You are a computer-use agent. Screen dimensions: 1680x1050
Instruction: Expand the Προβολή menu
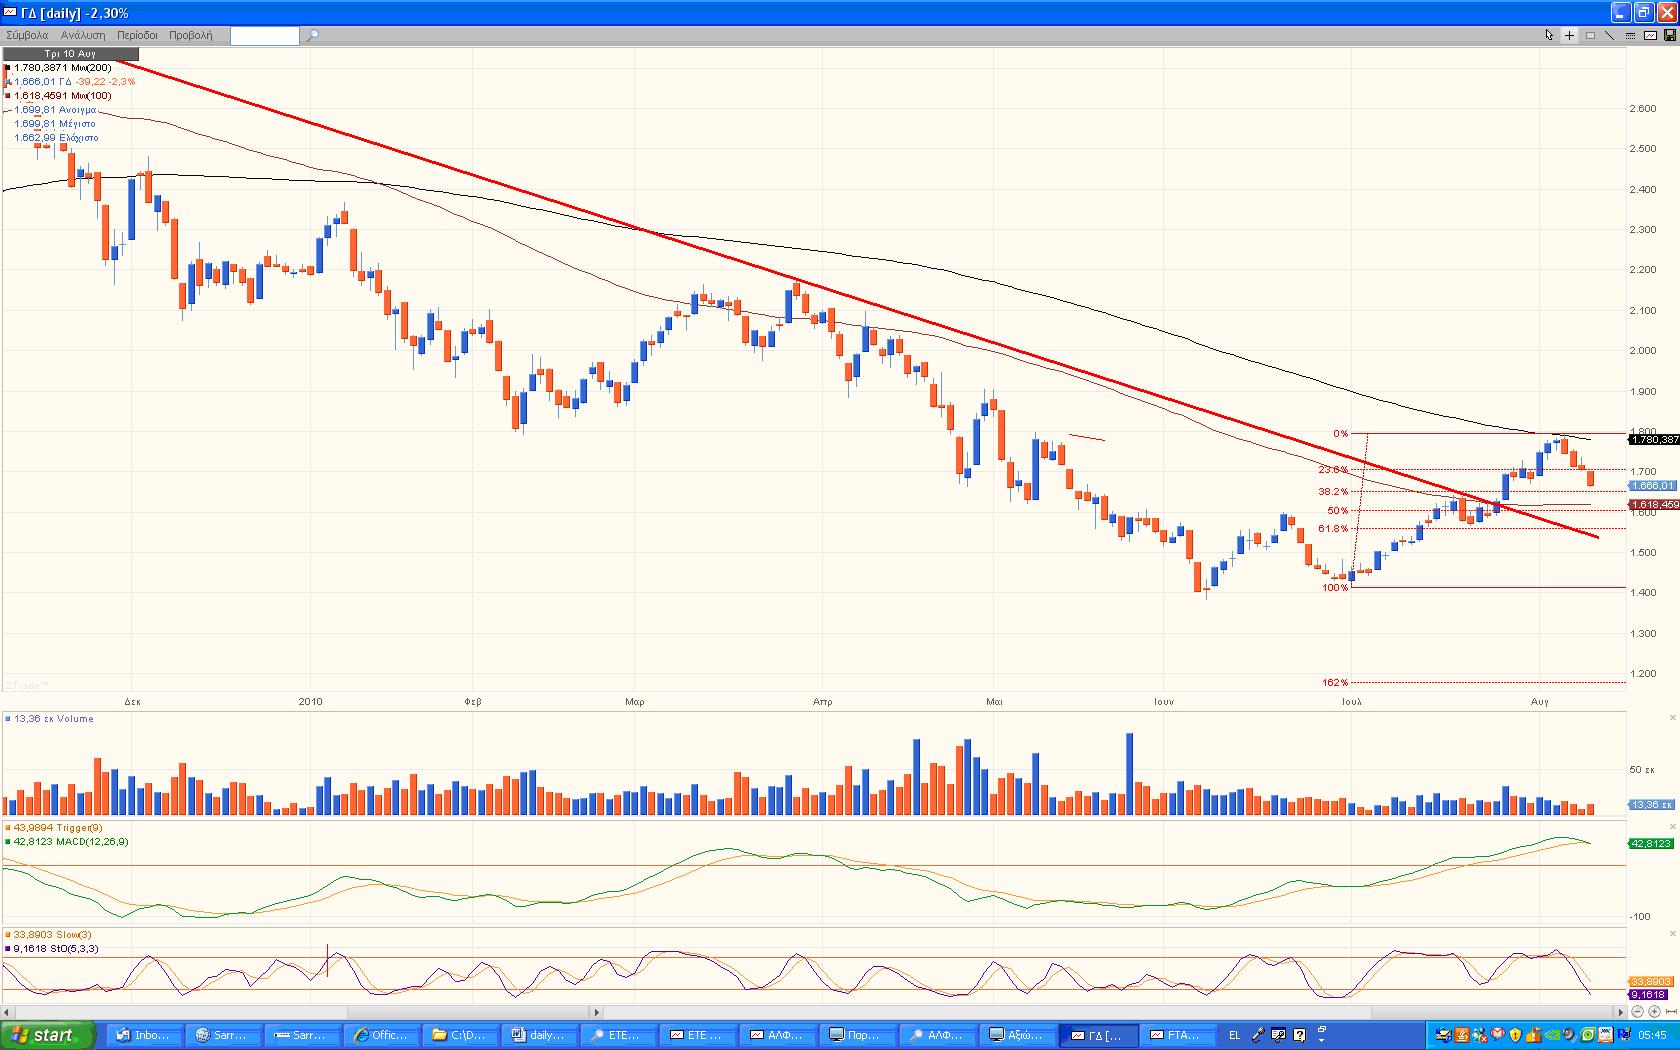pyautogui.click(x=190, y=35)
